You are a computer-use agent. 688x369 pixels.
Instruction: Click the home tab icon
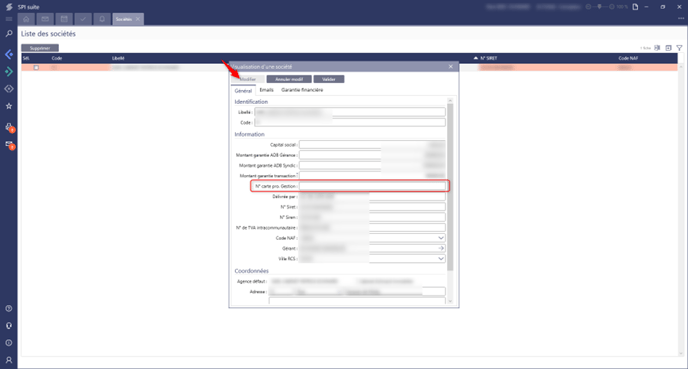coord(26,19)
